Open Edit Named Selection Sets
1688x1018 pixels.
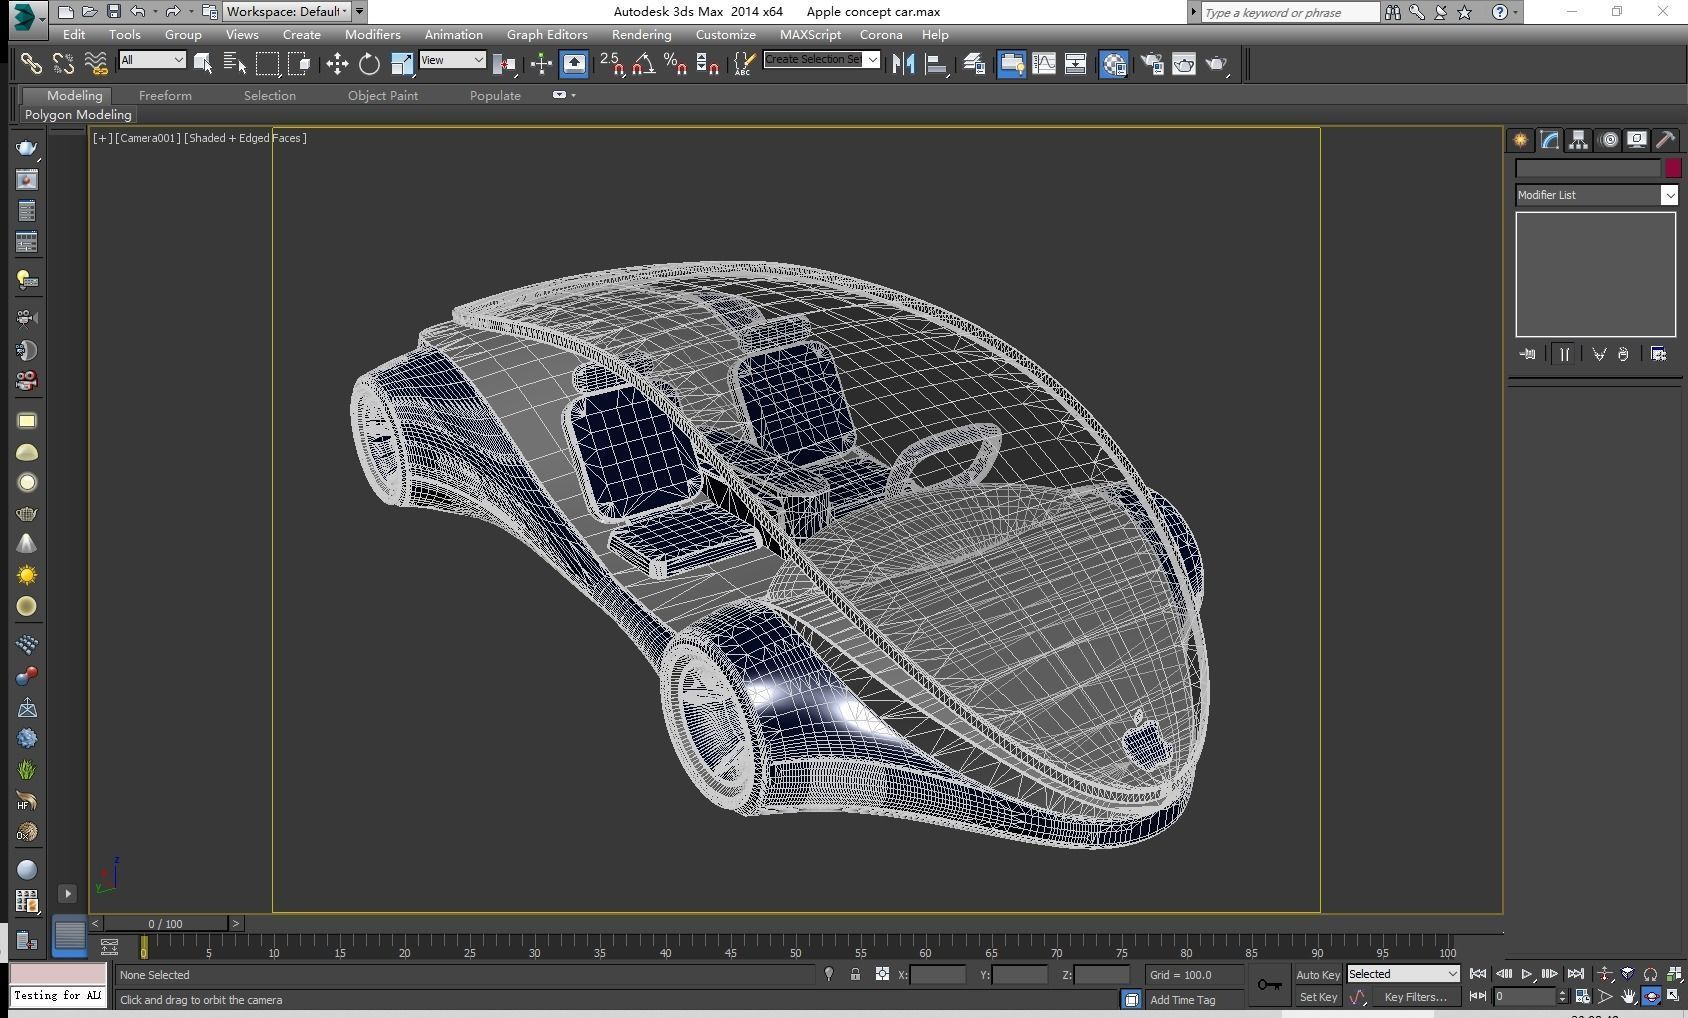744,64
